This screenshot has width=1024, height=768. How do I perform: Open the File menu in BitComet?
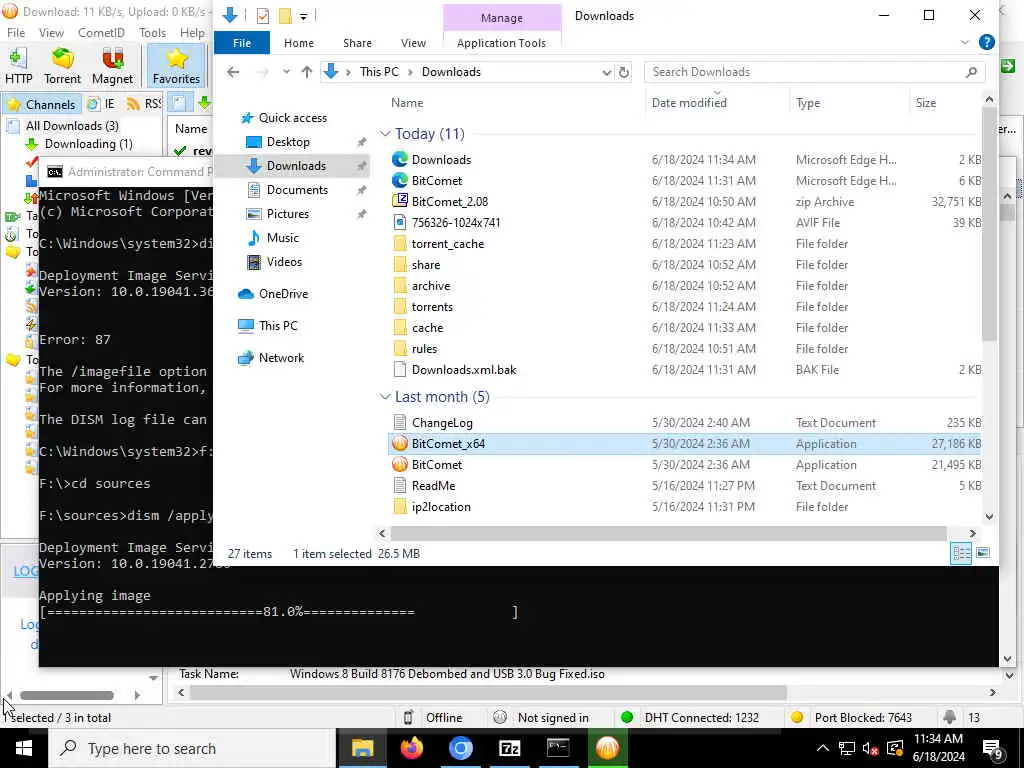tap(16, 33)
